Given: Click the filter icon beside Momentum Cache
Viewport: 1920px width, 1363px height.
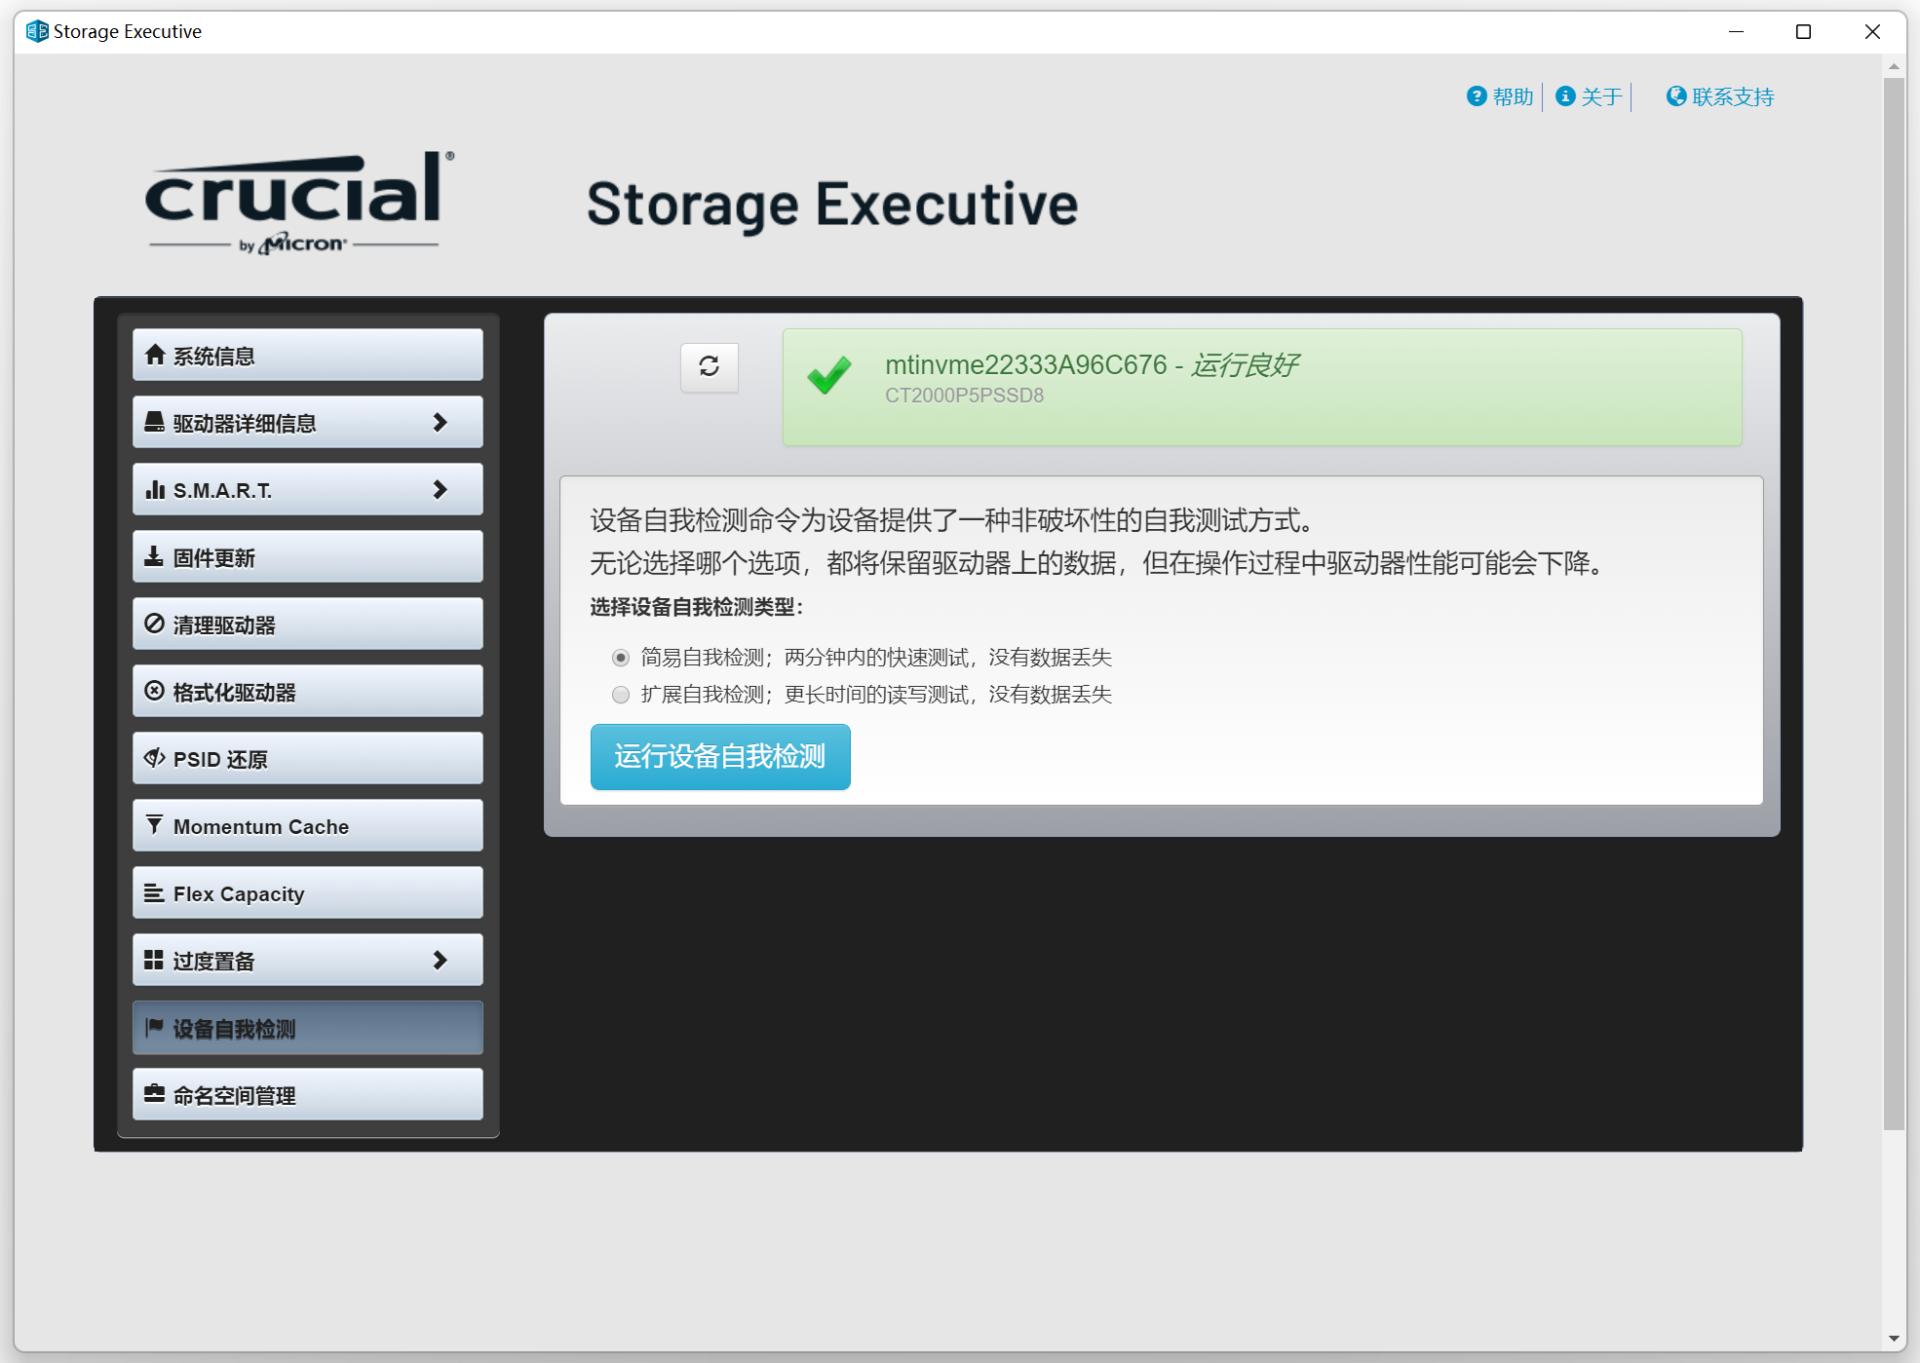Looking at the screenshot, I should tap(154, 825).
